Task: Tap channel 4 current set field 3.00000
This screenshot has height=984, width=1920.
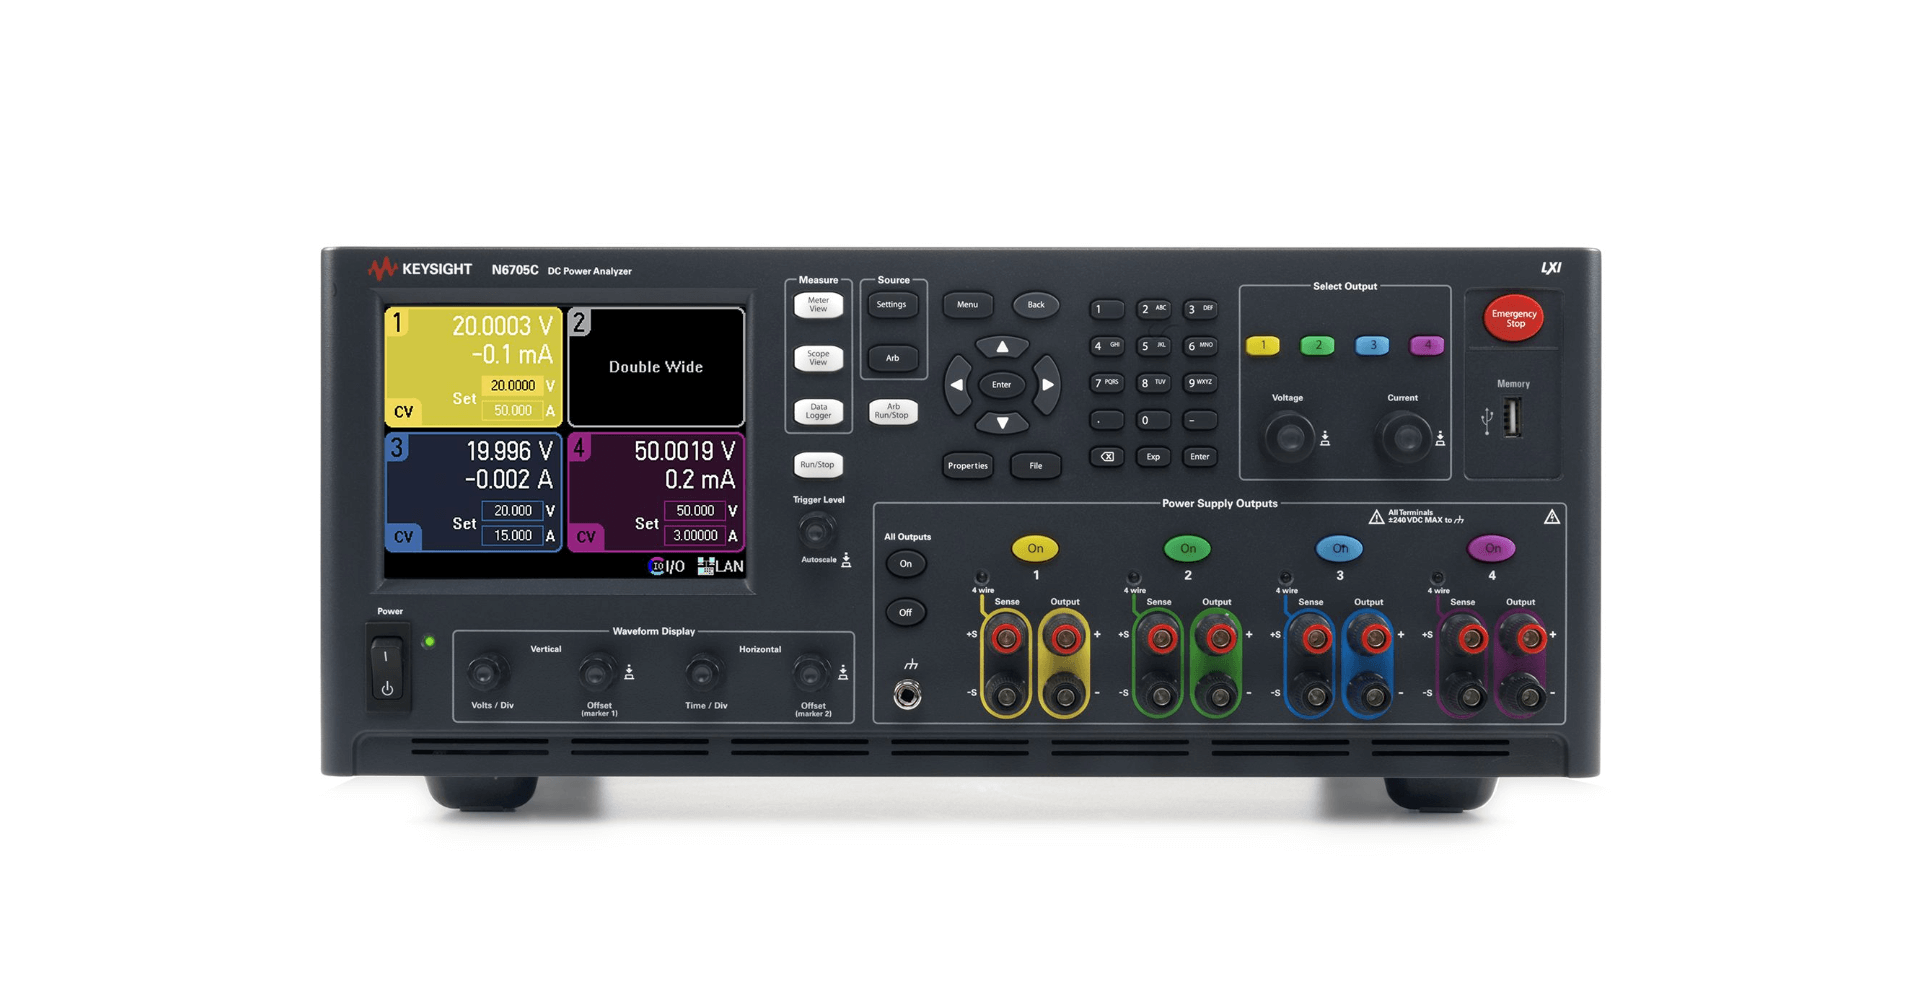Action: (x=695, y=536)
